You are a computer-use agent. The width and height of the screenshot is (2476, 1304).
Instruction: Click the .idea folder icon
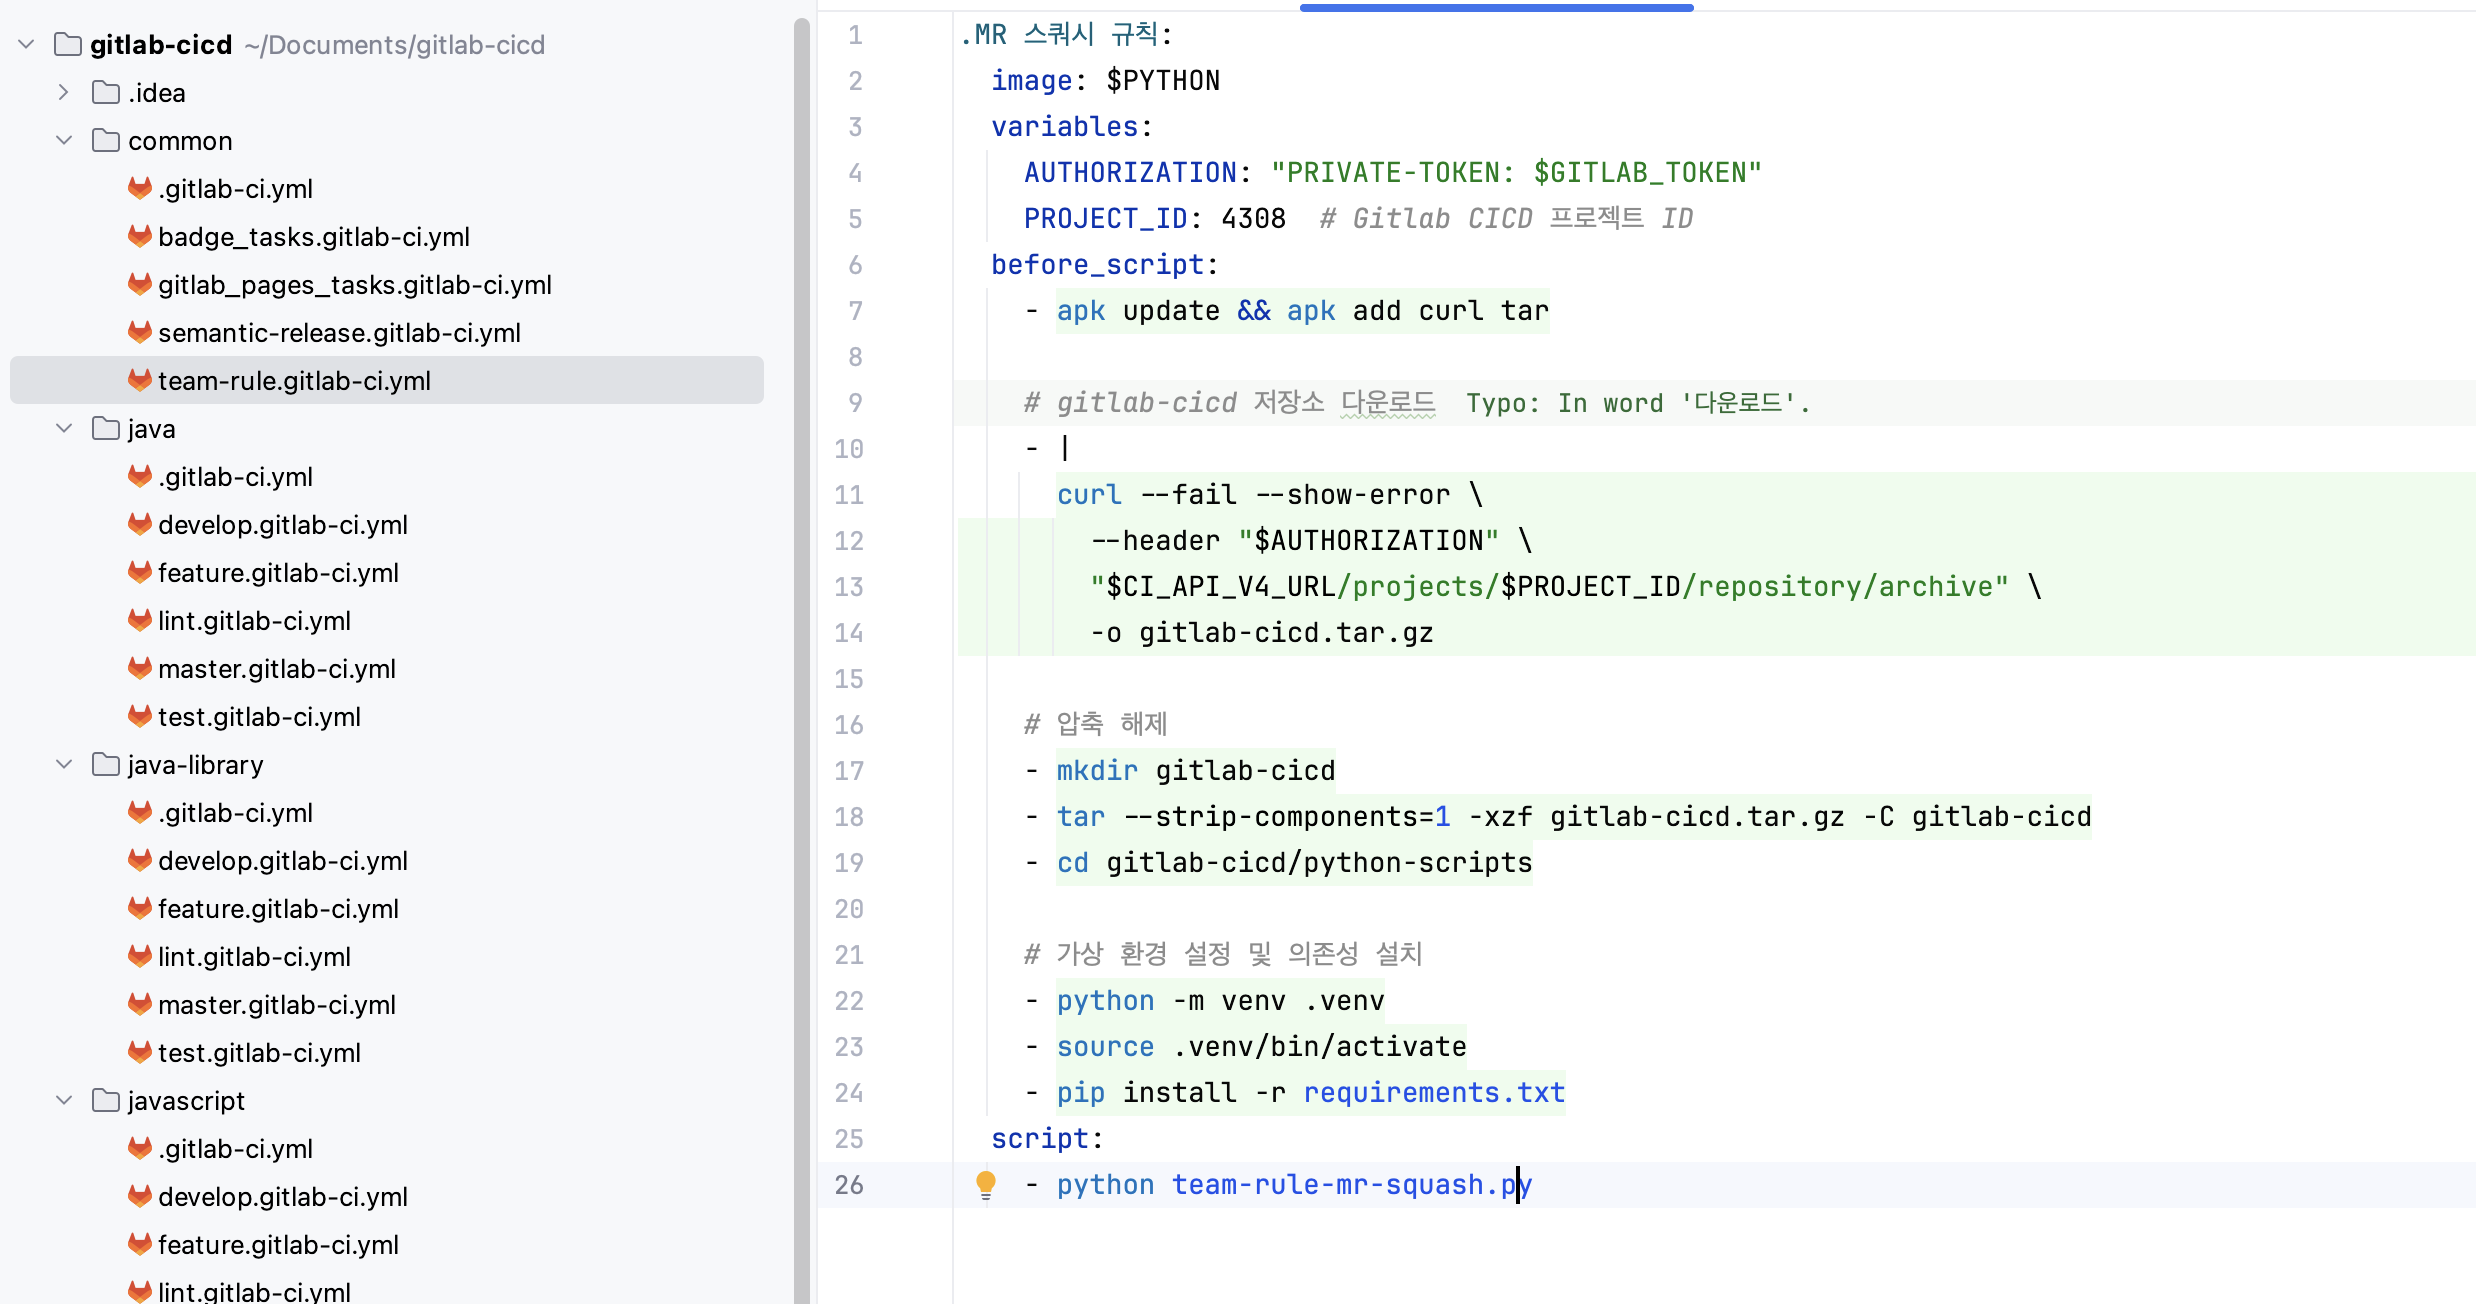pos(105,92)
